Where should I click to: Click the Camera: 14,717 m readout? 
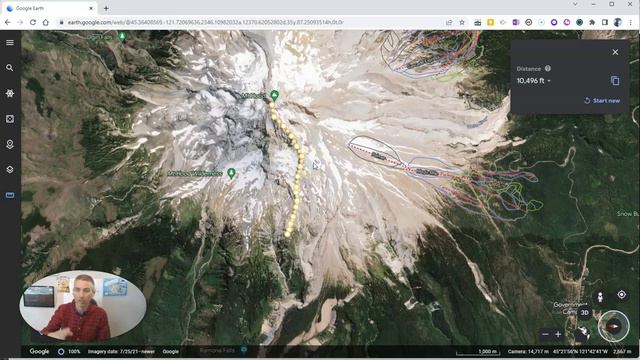528,351
